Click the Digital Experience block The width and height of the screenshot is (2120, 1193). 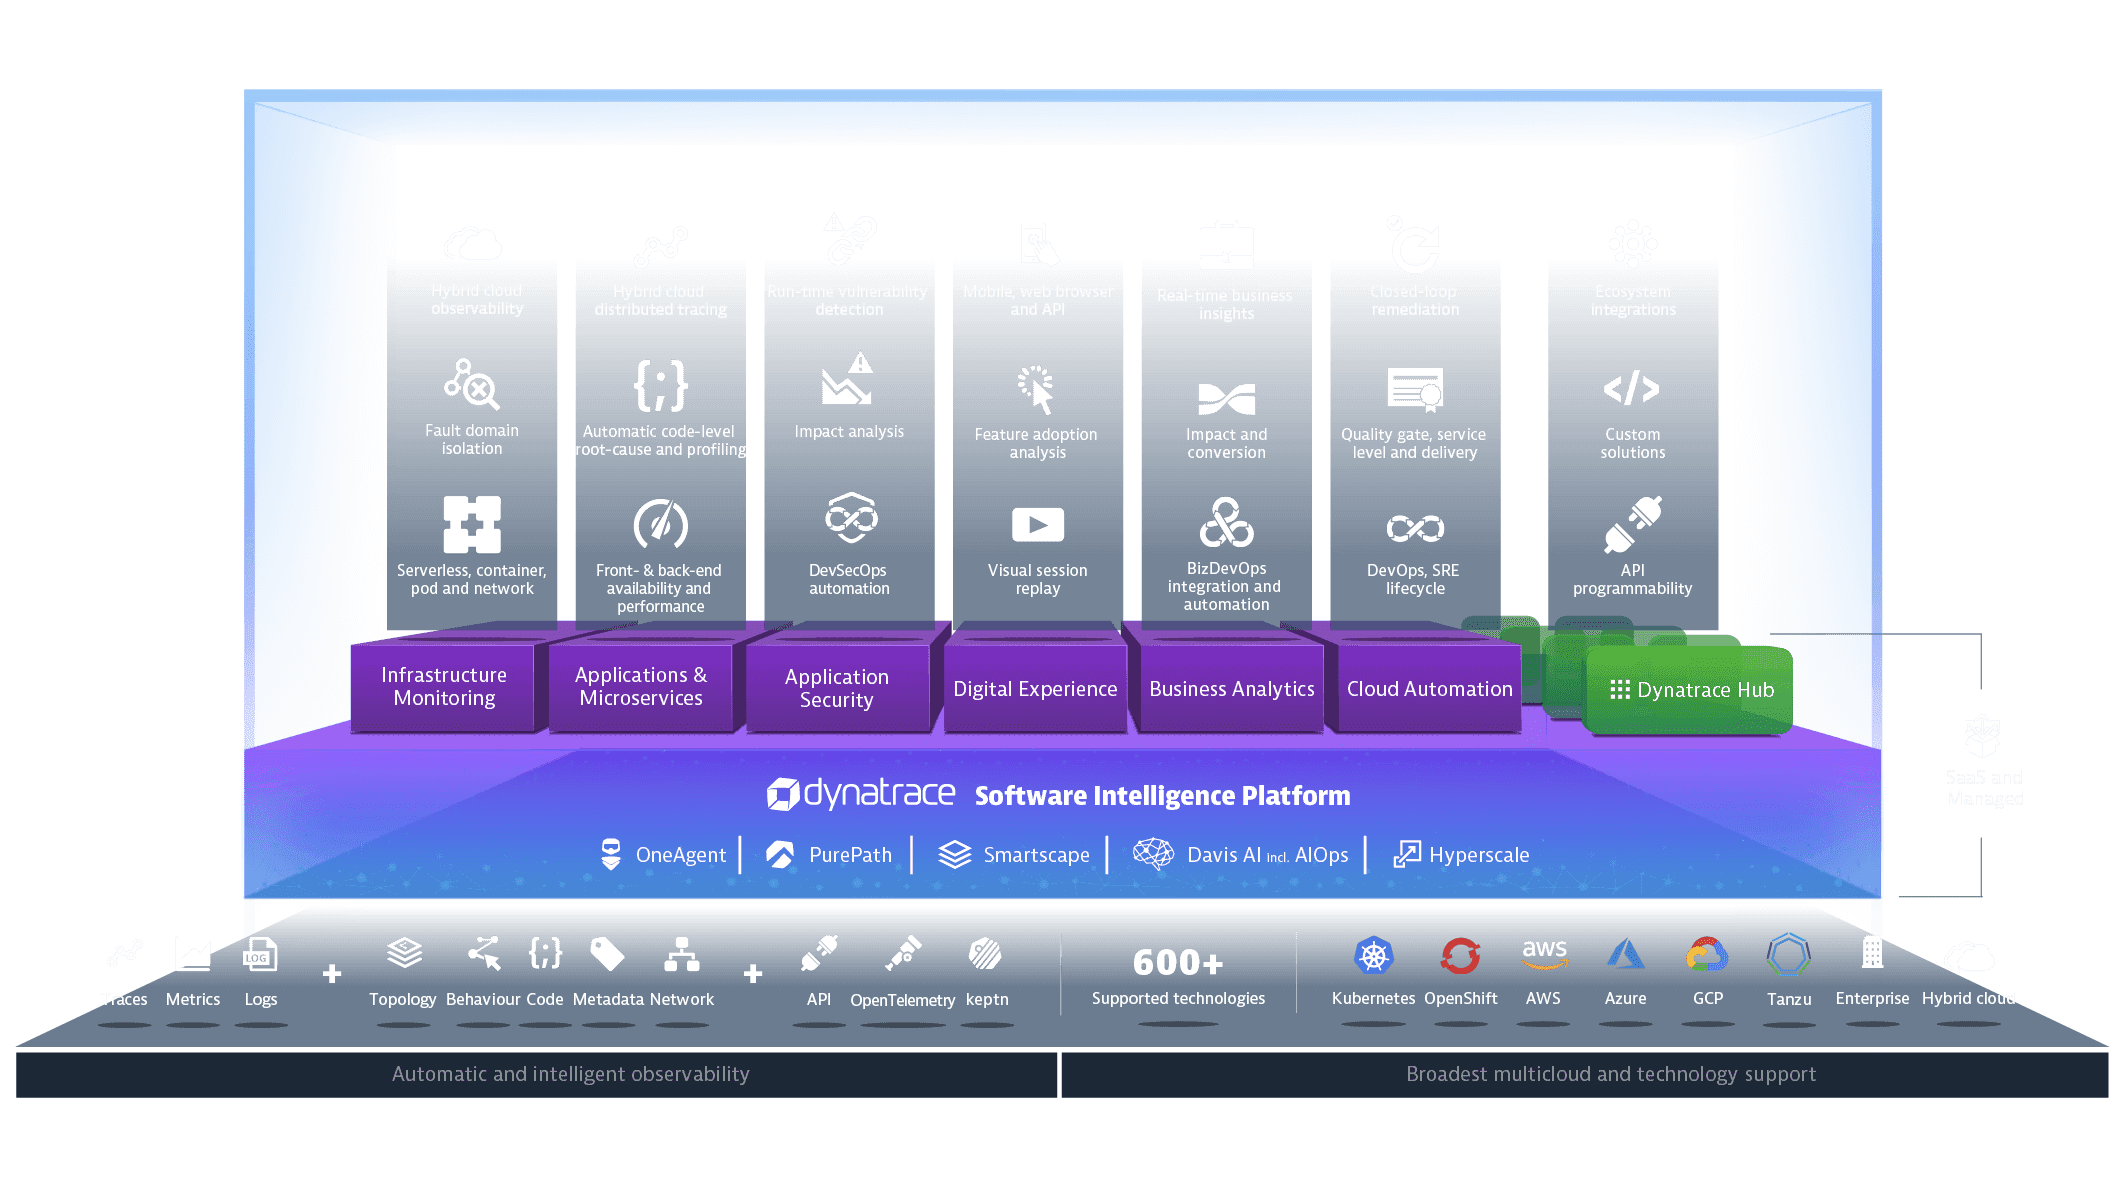click(x=1035, y=689)
